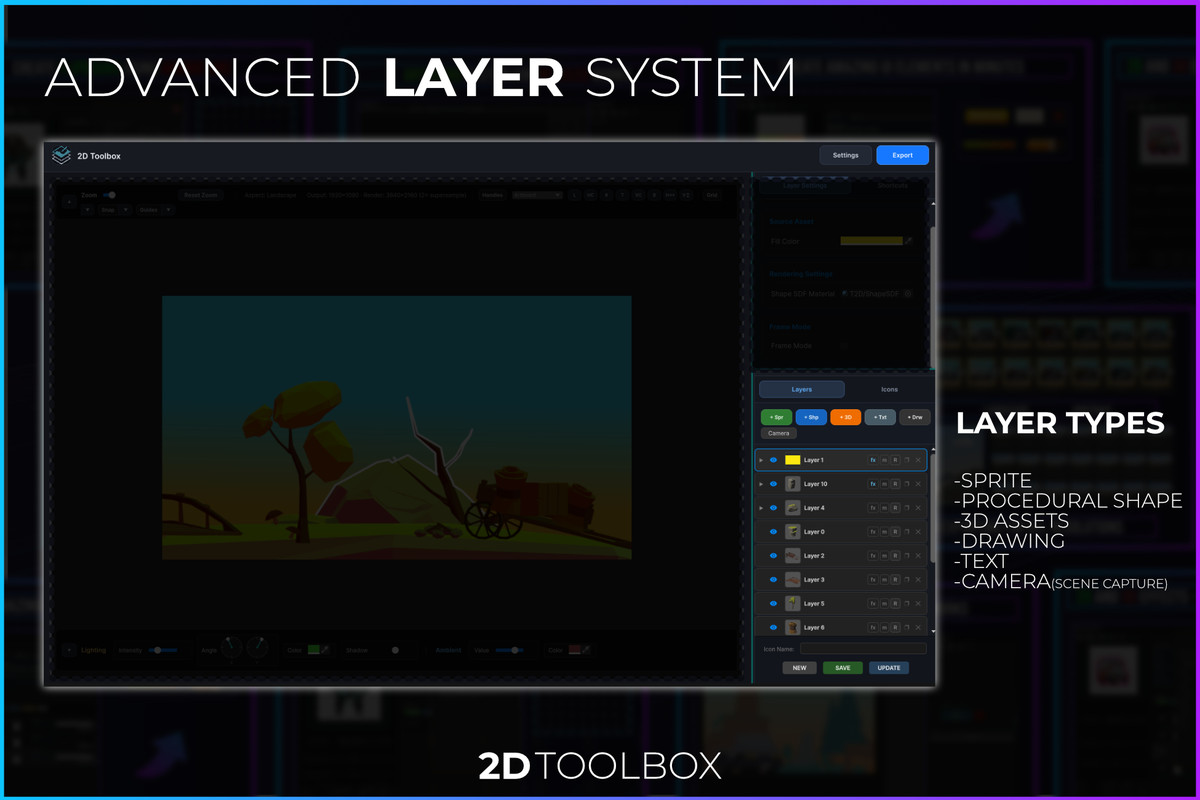This screenshot has height=800, width=1200.
Task: Select the Layer 1 yellow thumbnail
Action: (793, 460)
